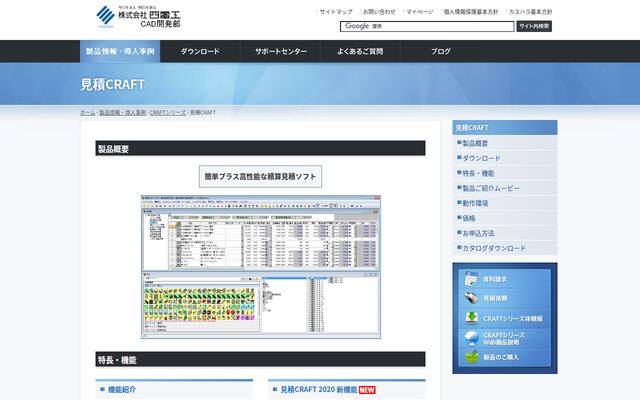Viewport: 640px width, 400px height.
Task: Open 見積CRAFT 2020 新機能 link
Action: pos(319,389)
